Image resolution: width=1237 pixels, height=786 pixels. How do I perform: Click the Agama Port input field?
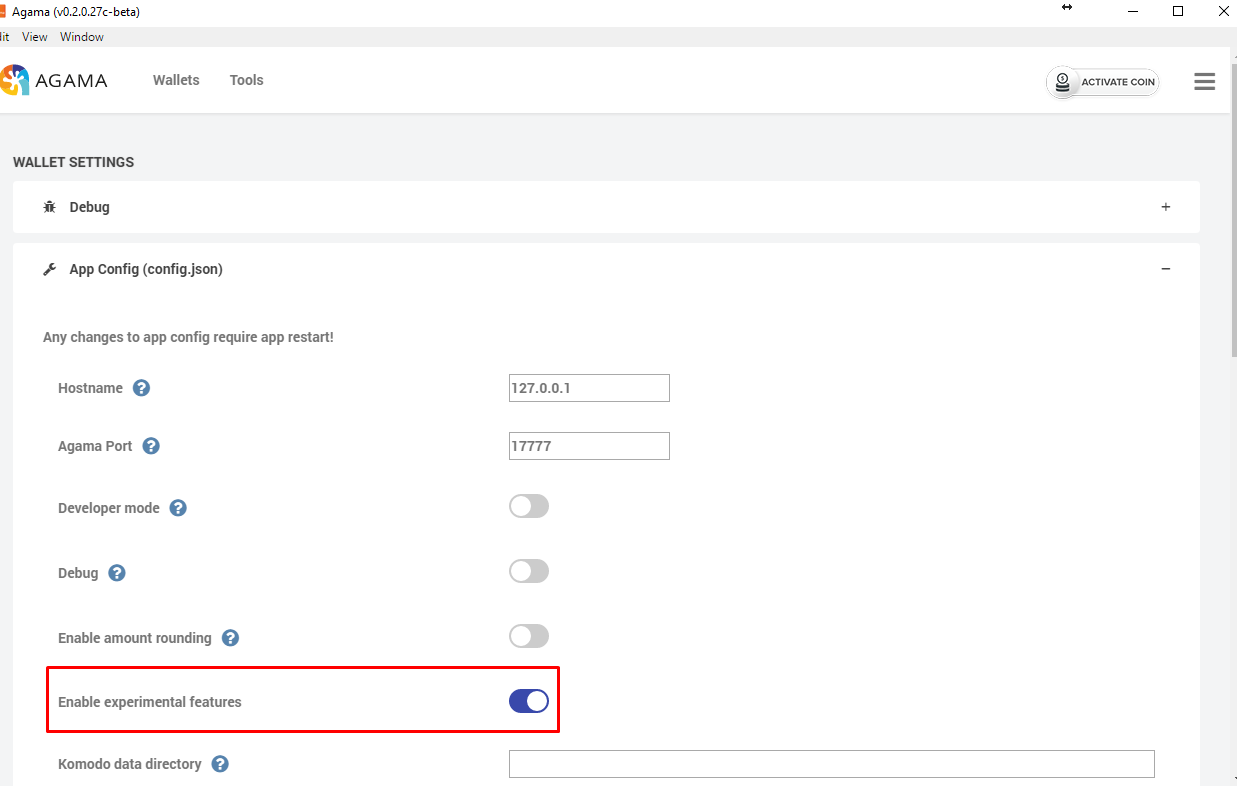click(589, 446)
